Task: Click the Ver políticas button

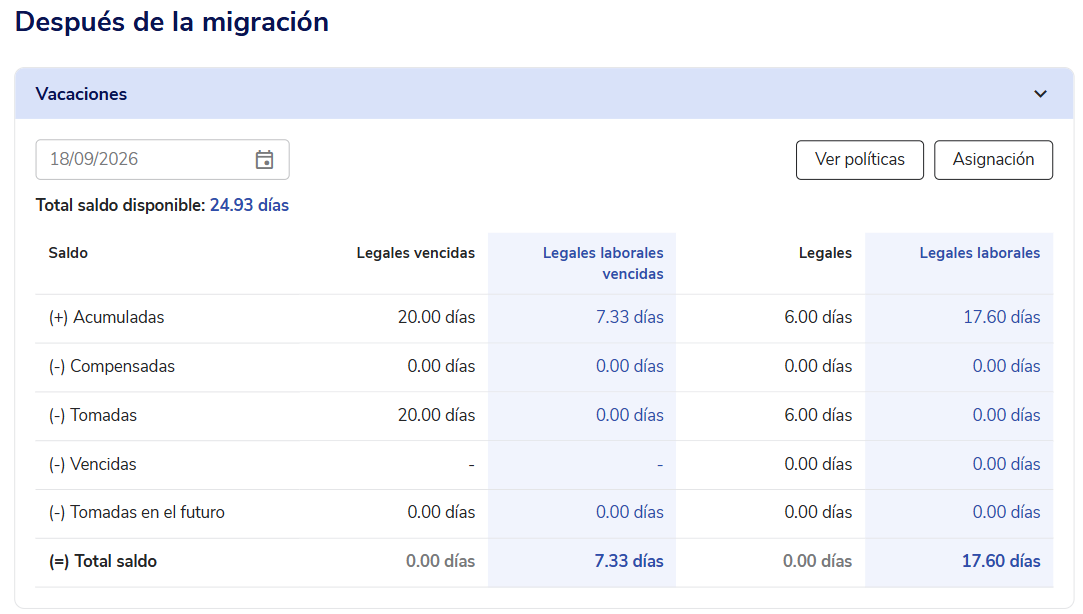Action: tap(859, 160)
